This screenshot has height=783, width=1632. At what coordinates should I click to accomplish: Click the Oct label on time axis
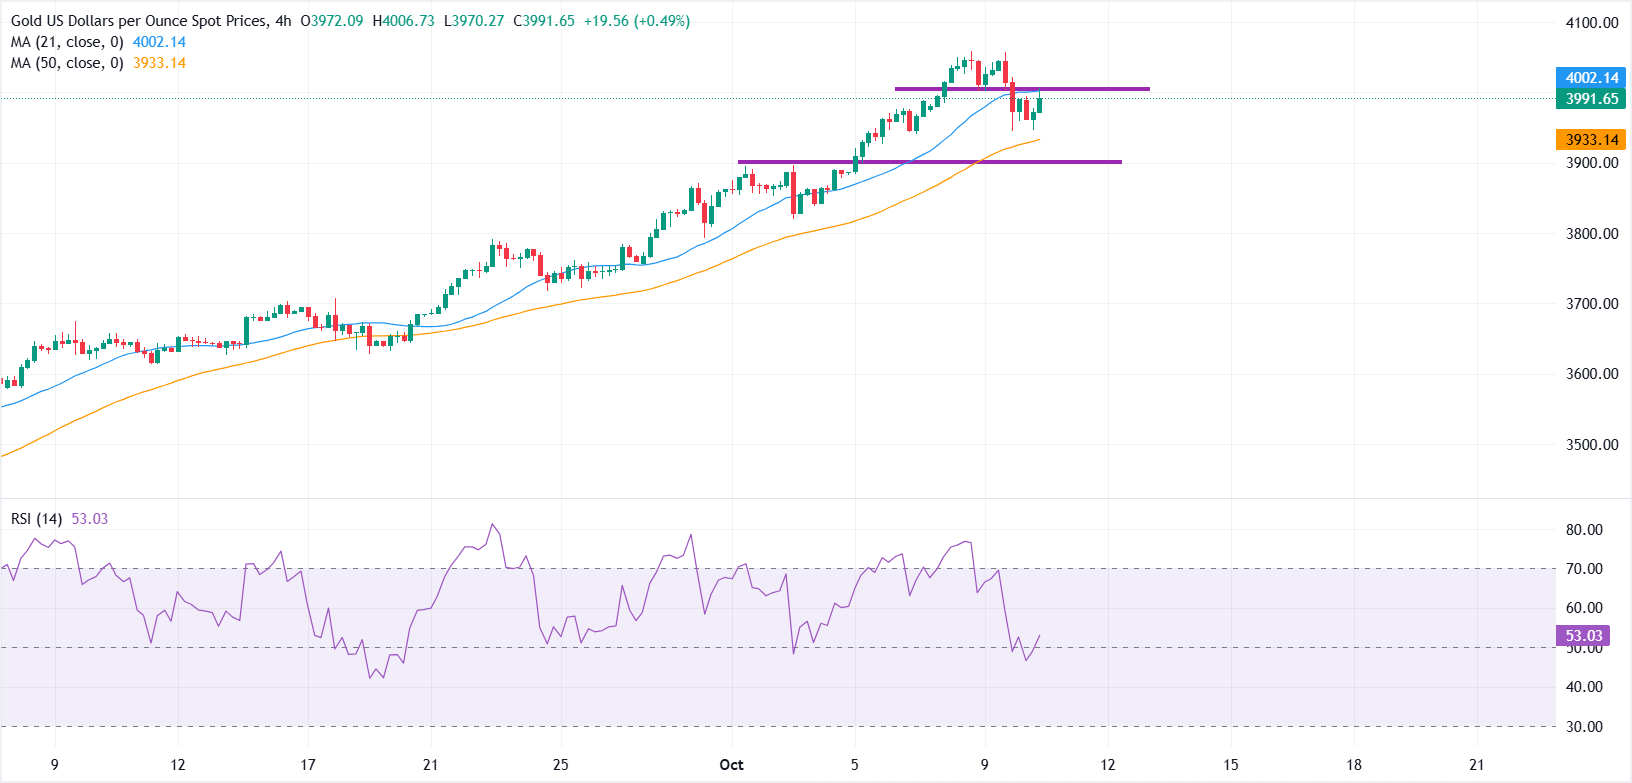pos(731,765)
